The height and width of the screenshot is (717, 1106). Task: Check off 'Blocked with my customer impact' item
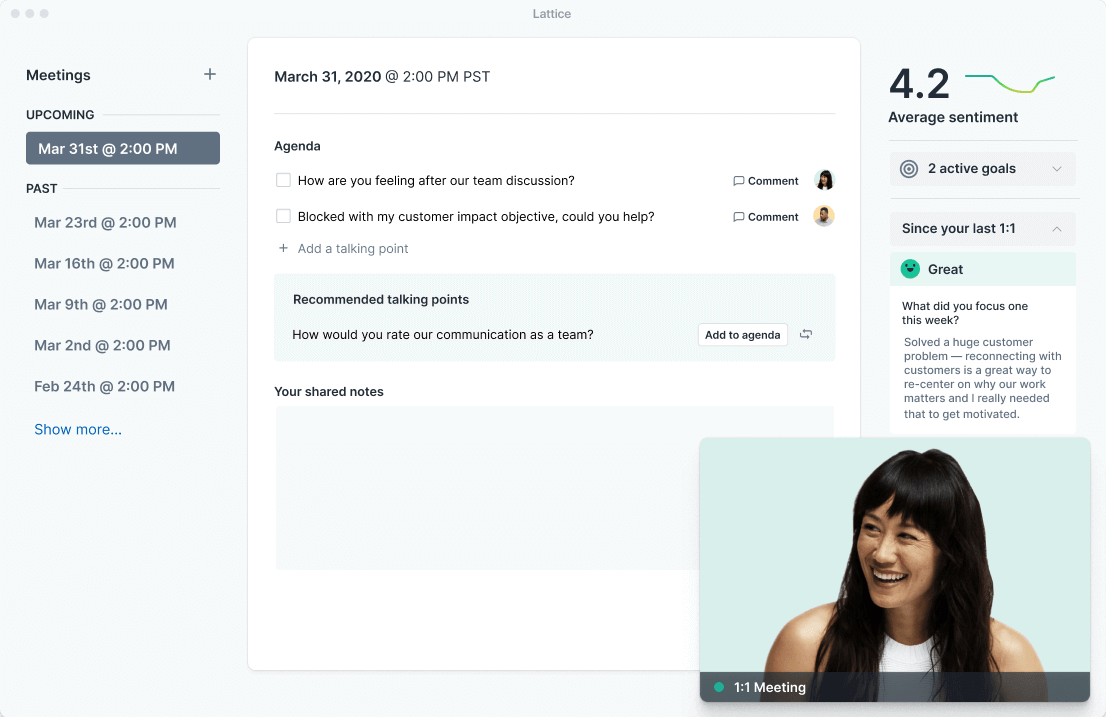pos(283,216)
